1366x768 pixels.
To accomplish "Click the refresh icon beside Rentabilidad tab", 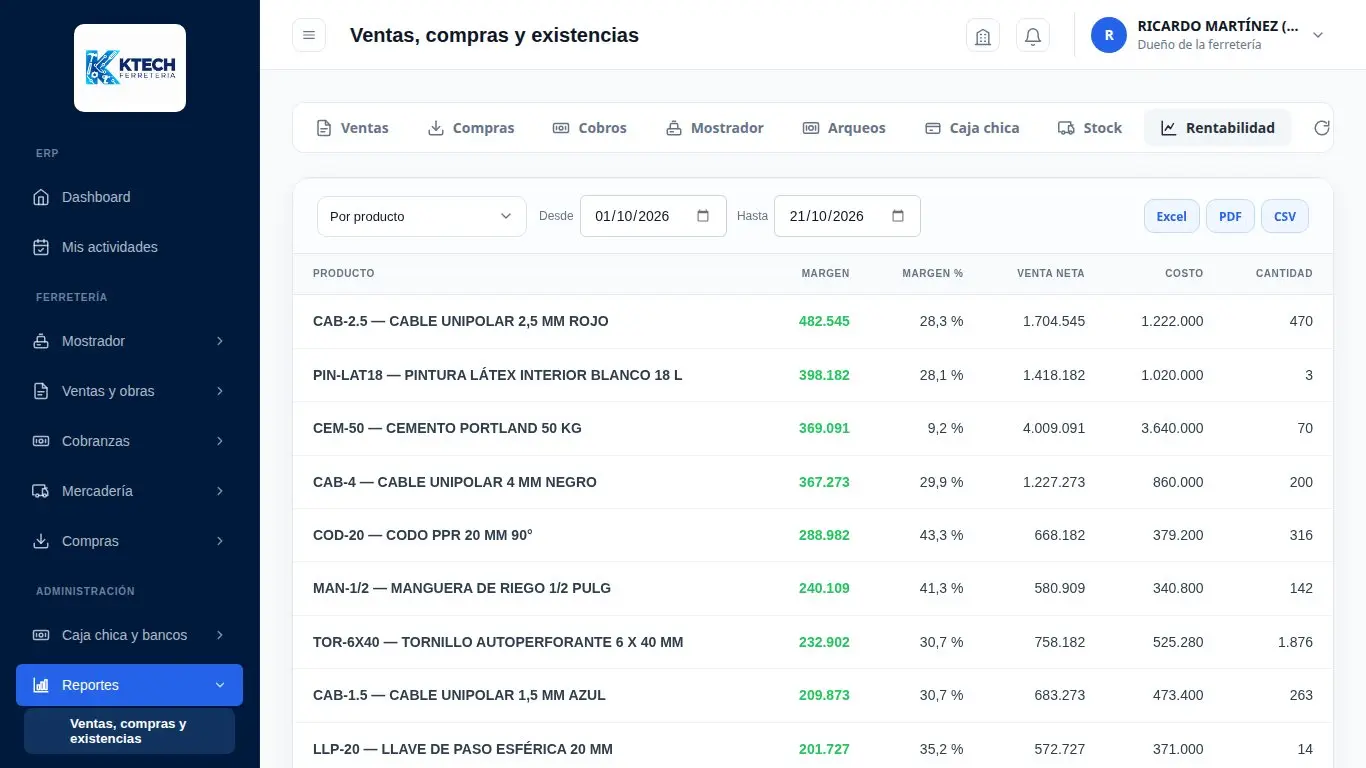I will pyautogui.click(x=1322, y=128).
